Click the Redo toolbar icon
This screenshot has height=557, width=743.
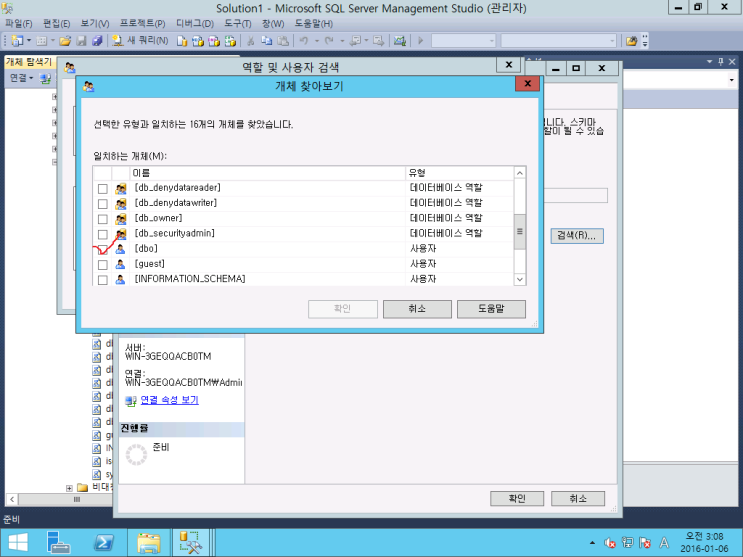329,41
